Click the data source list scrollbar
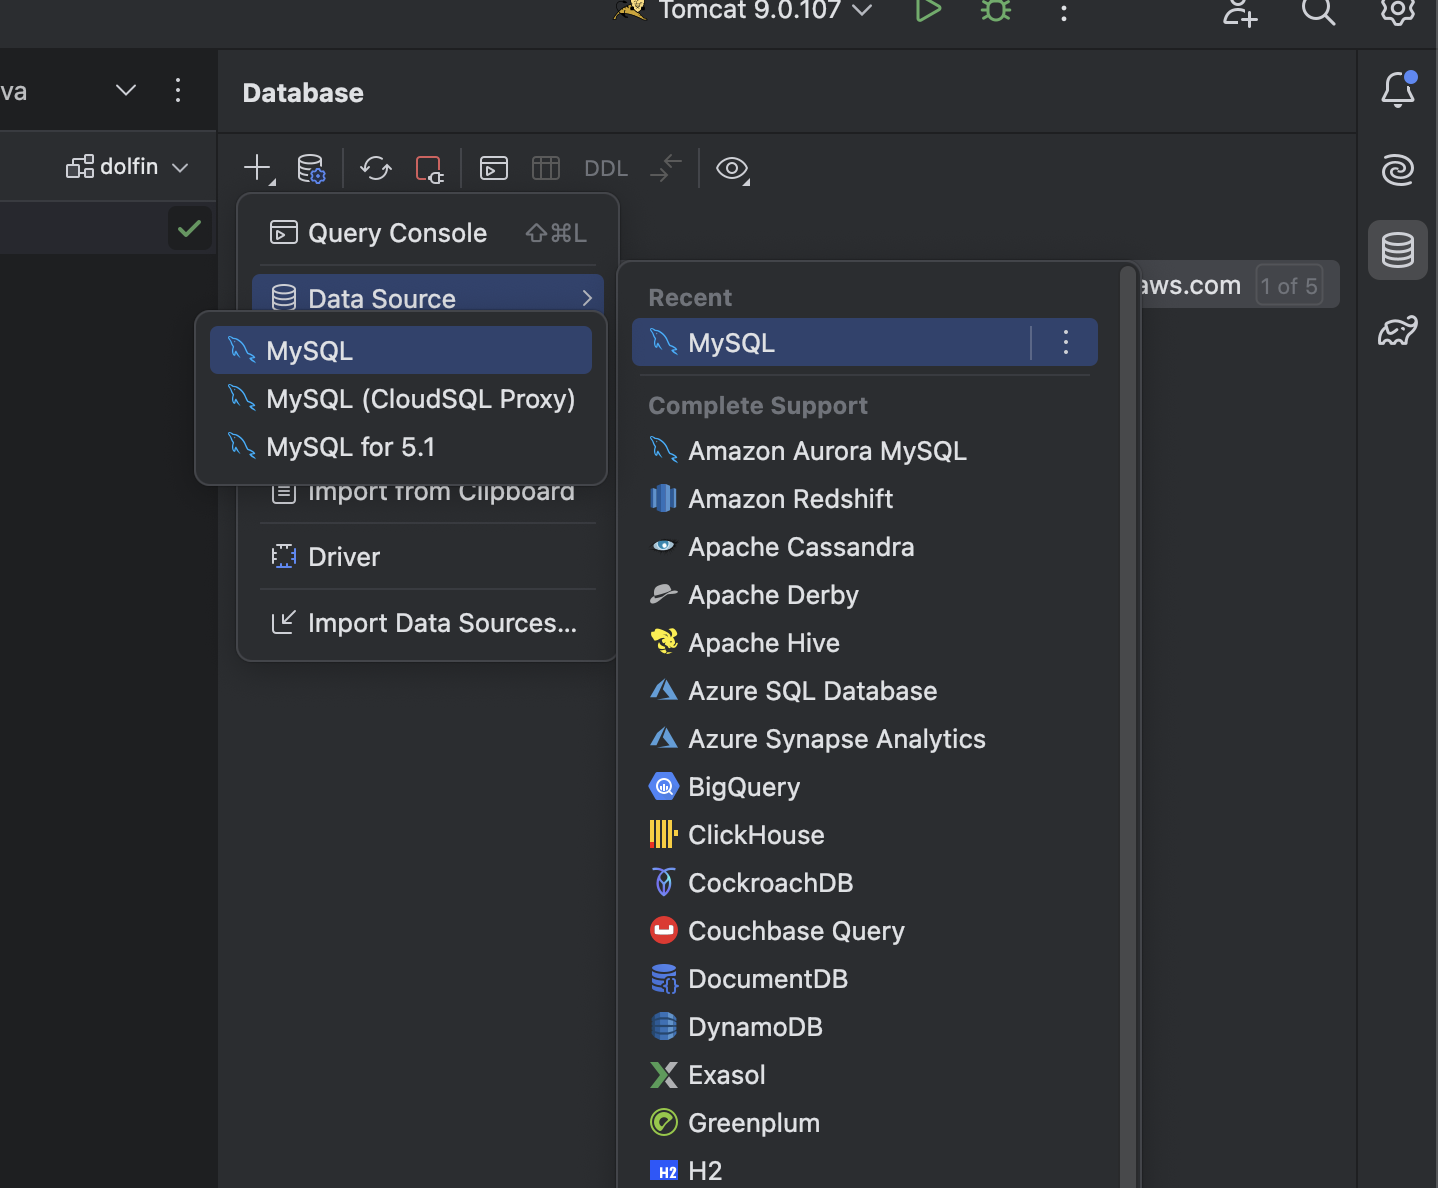Image resolution: width=1438 pixels, height=1188 pixels. click(x=1128, y=725)
